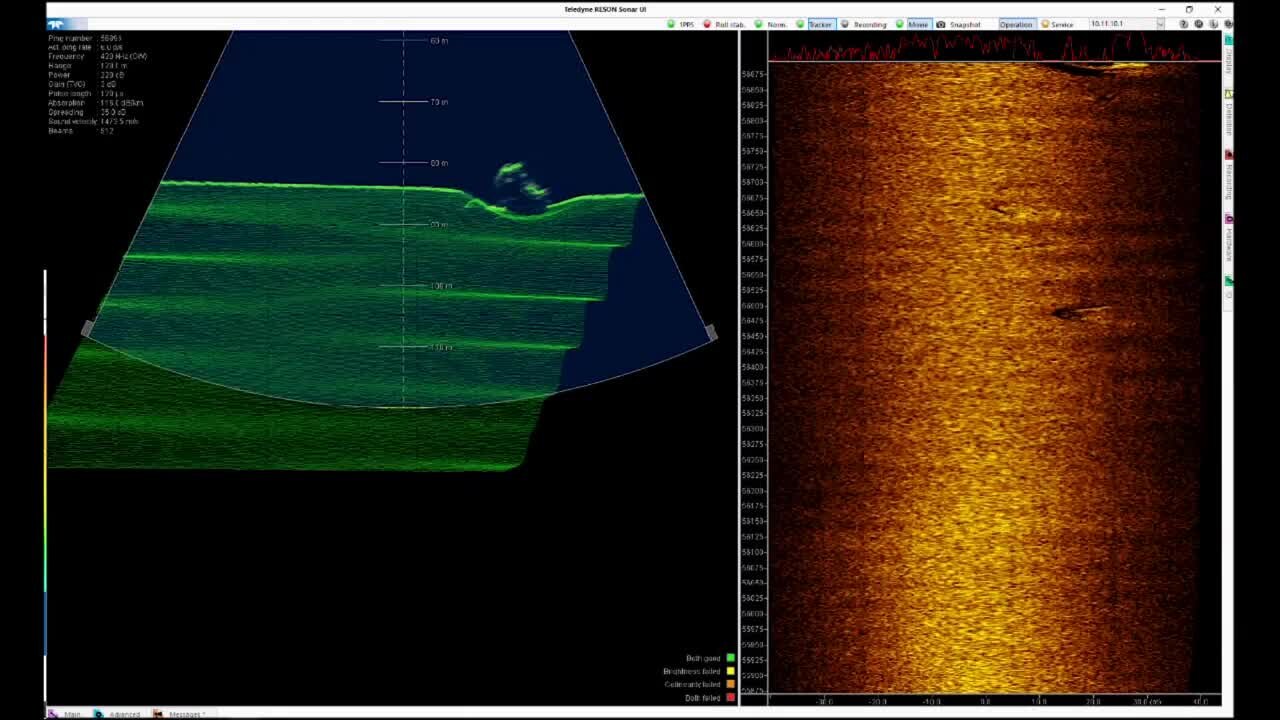Click the Service status indicator icon
Screen dimensions: 1280x720
(1046, 24)
